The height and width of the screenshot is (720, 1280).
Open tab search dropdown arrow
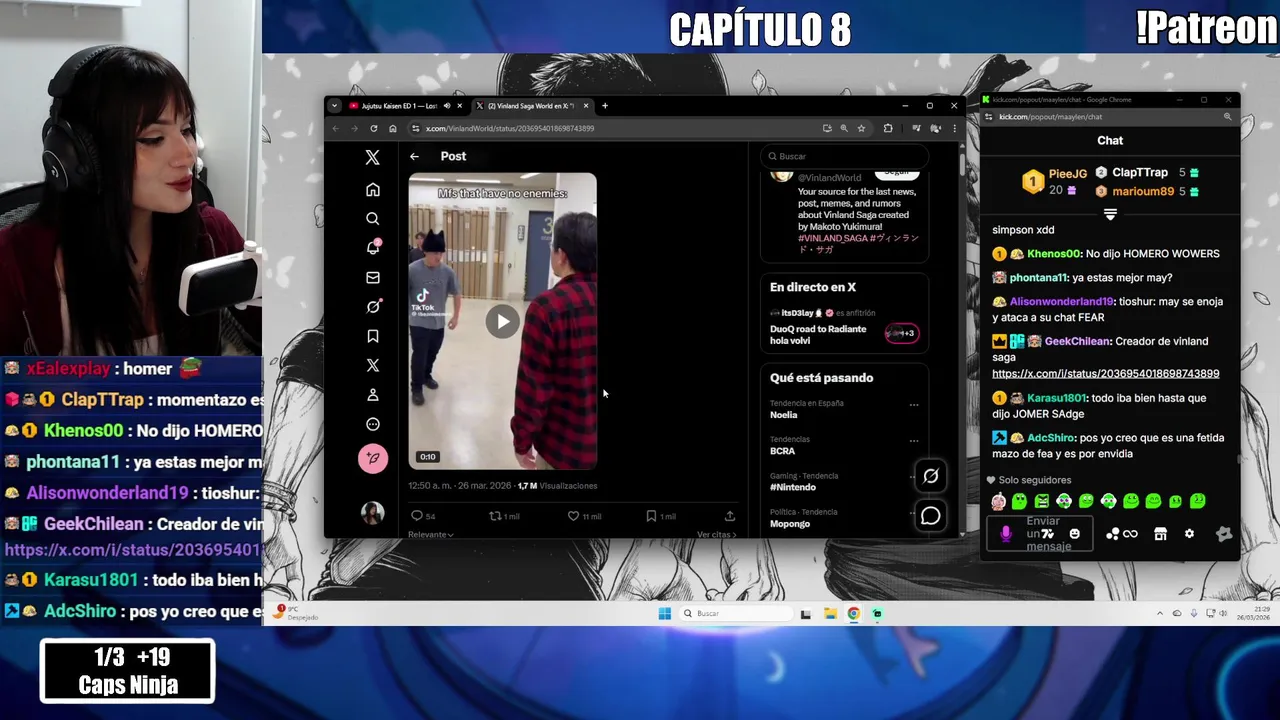click(x=334, y=106)
